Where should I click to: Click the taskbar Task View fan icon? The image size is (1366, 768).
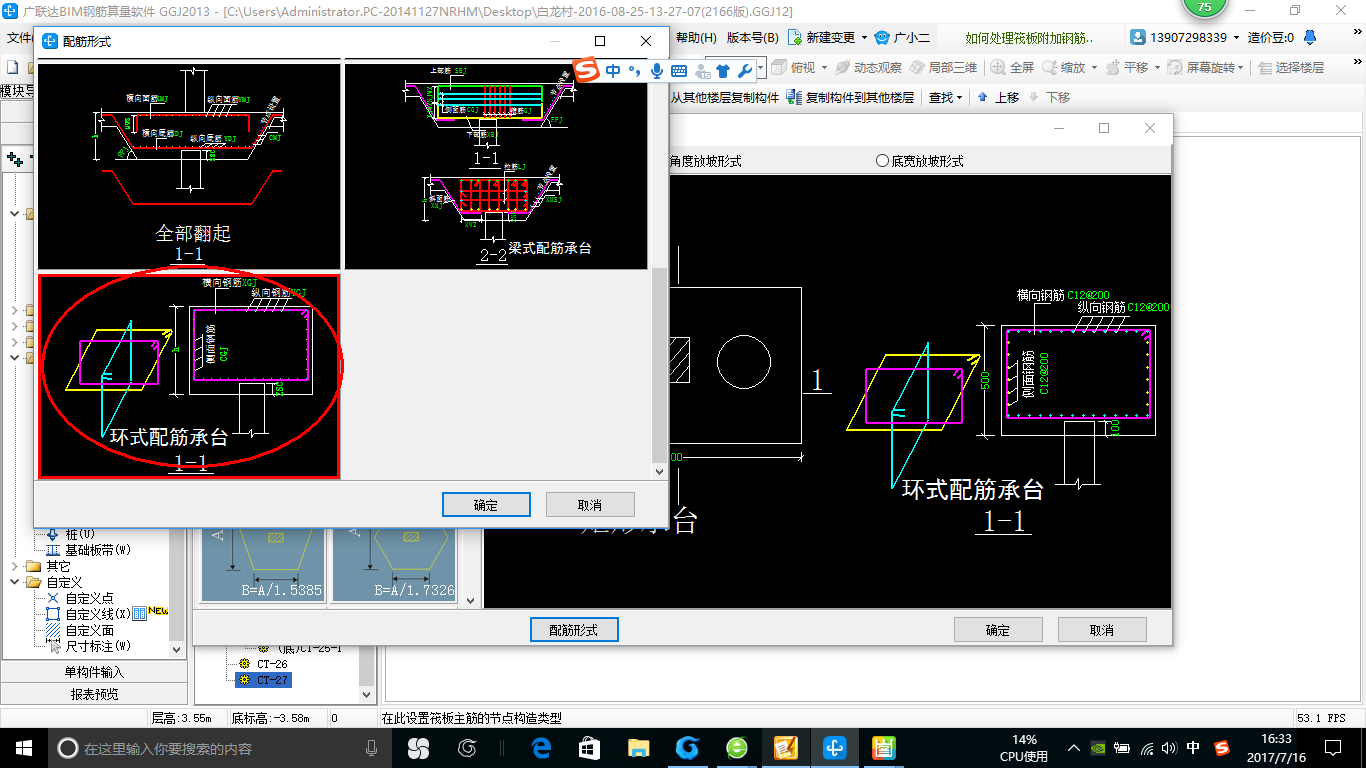(x=418, y=748)
